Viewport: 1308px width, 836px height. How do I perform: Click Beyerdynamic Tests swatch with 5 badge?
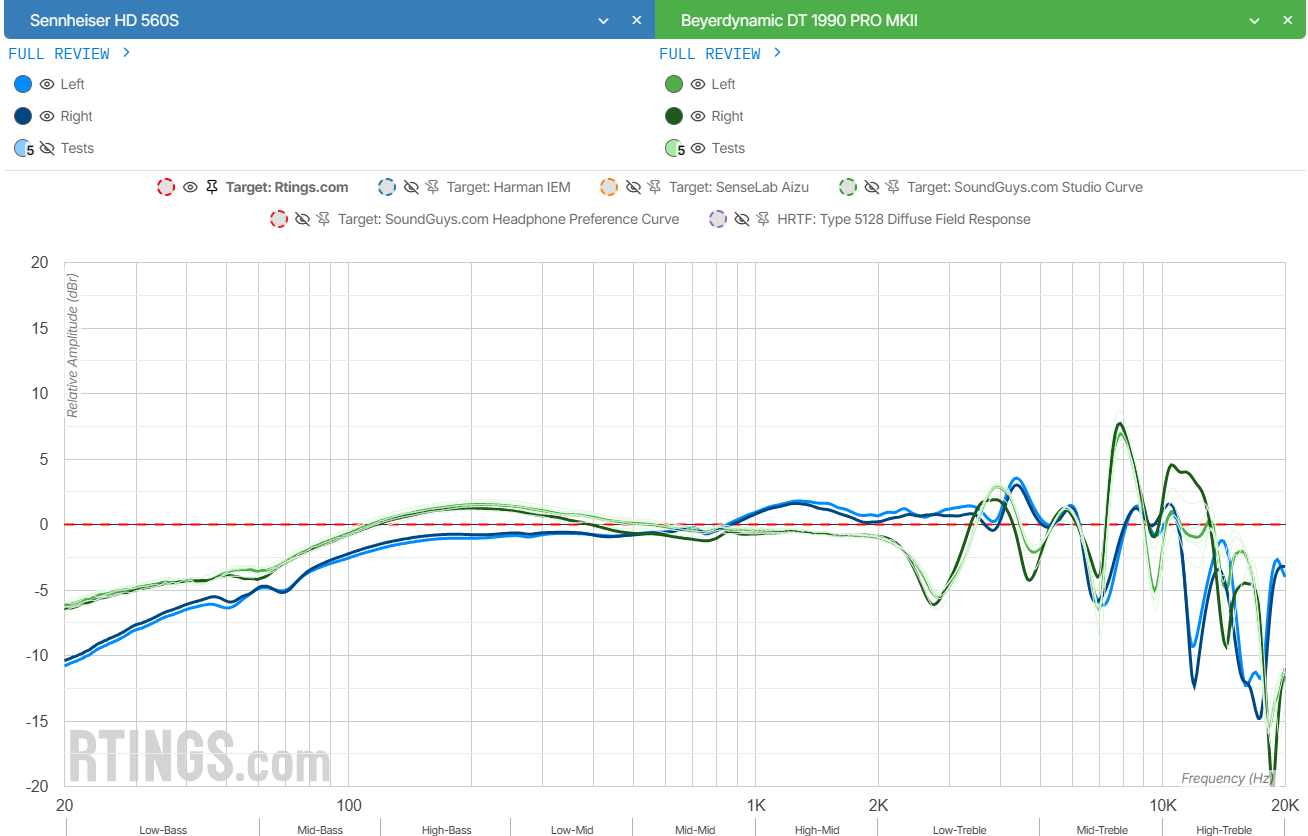click(675, 148)
